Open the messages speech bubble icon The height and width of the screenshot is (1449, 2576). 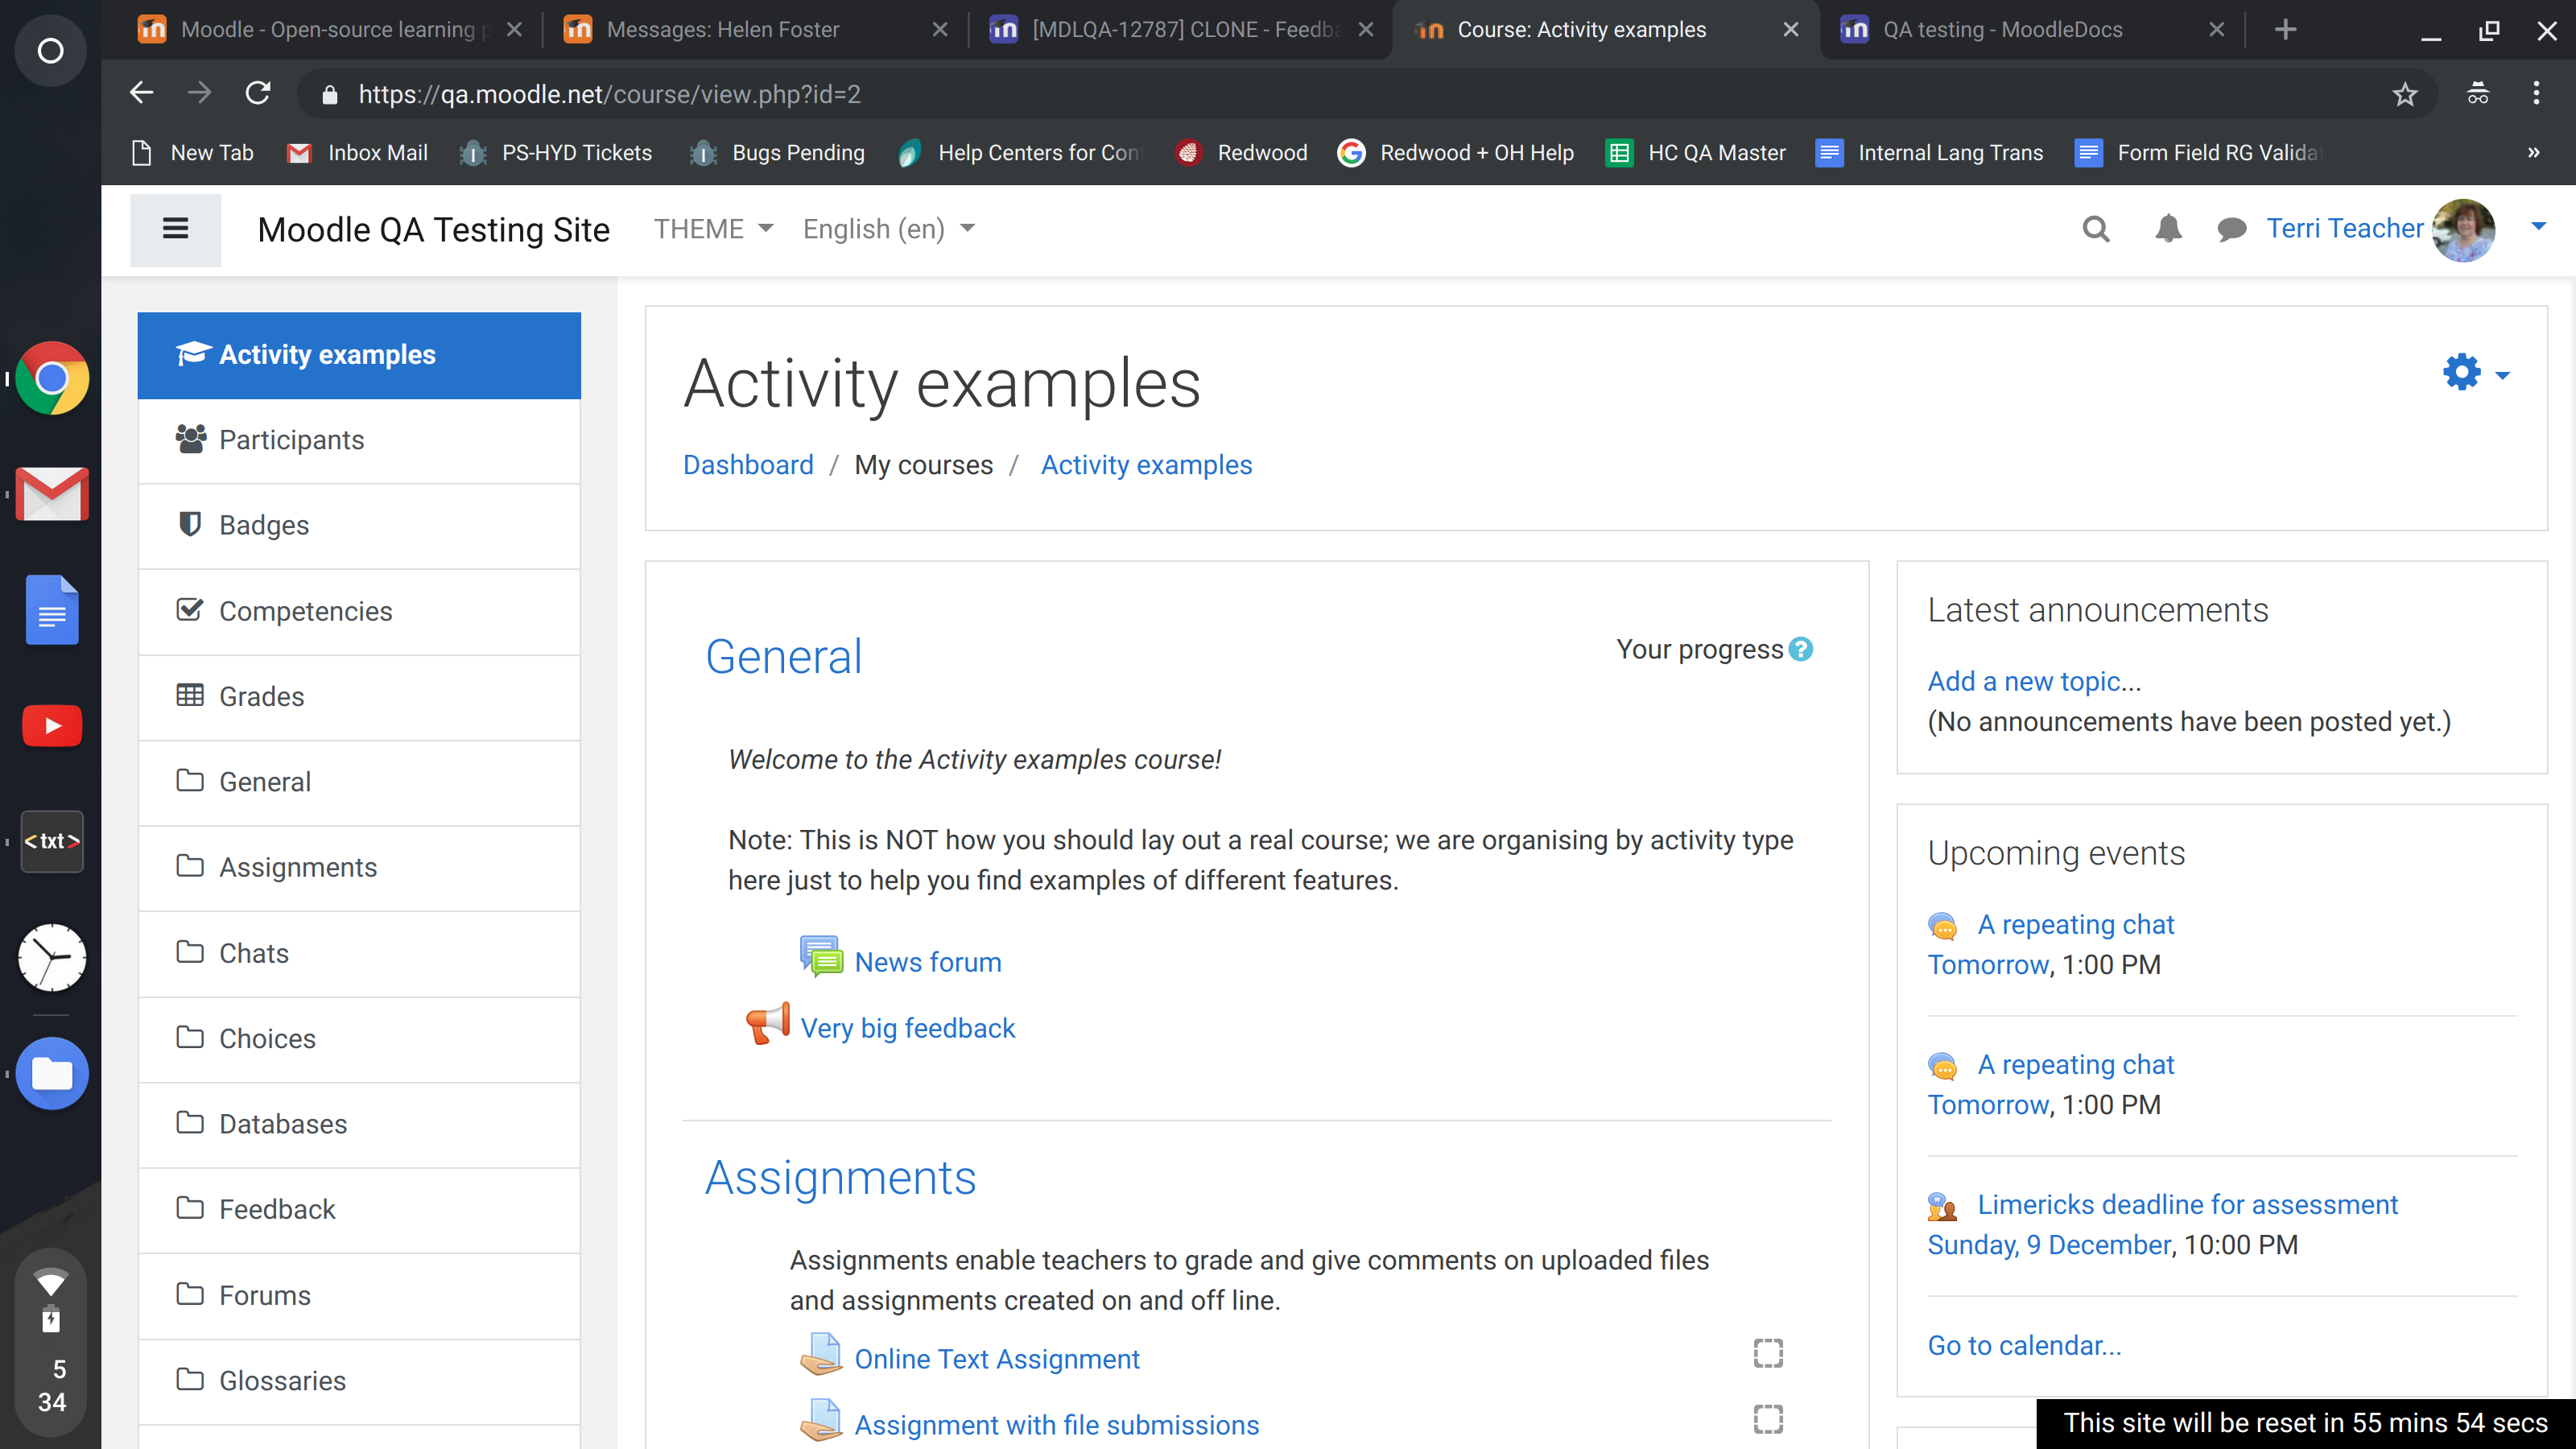click(2231, 230)
